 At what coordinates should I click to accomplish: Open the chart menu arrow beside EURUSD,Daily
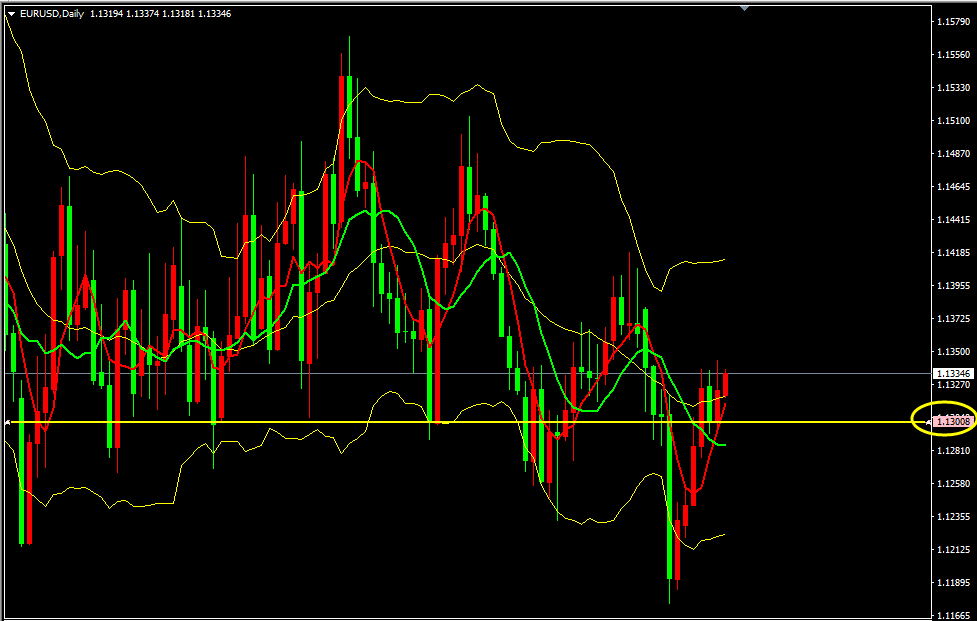(11, 14)
